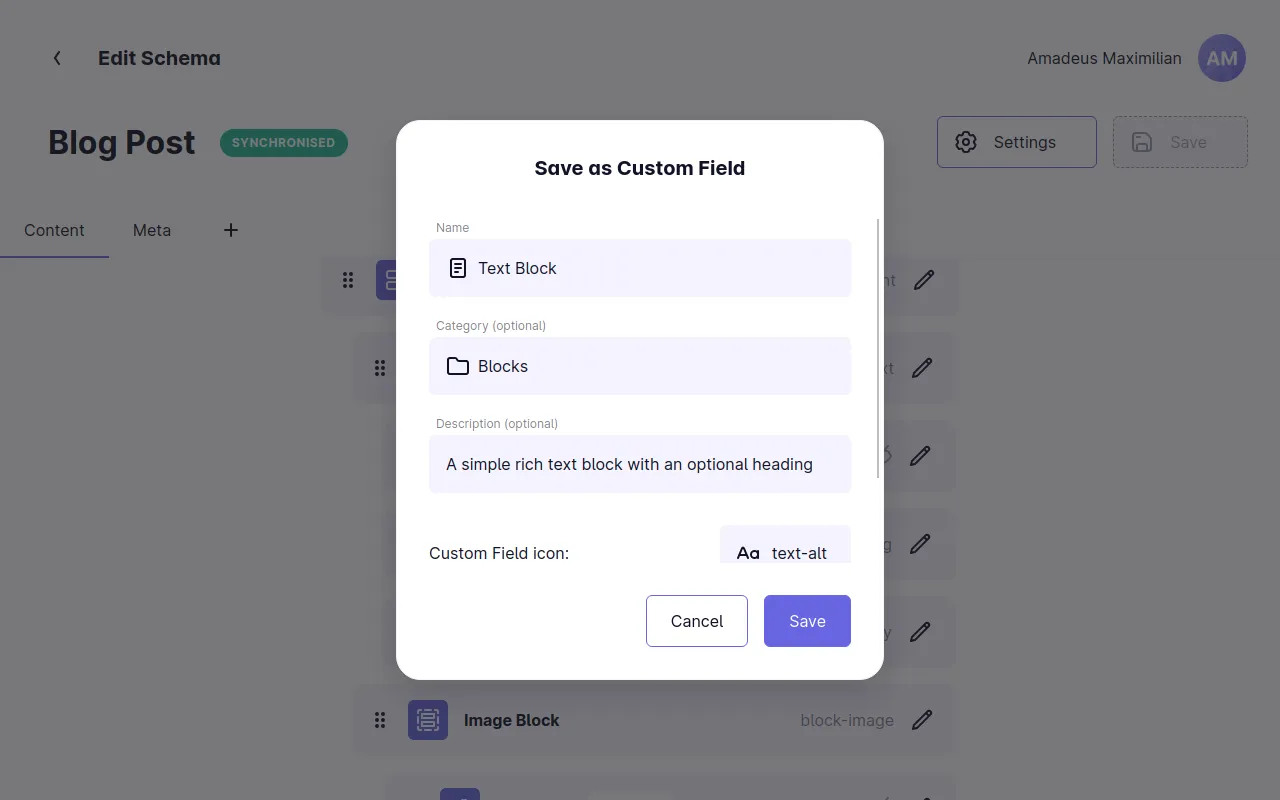Click the Name input containing Text Block

coord(640,268)
